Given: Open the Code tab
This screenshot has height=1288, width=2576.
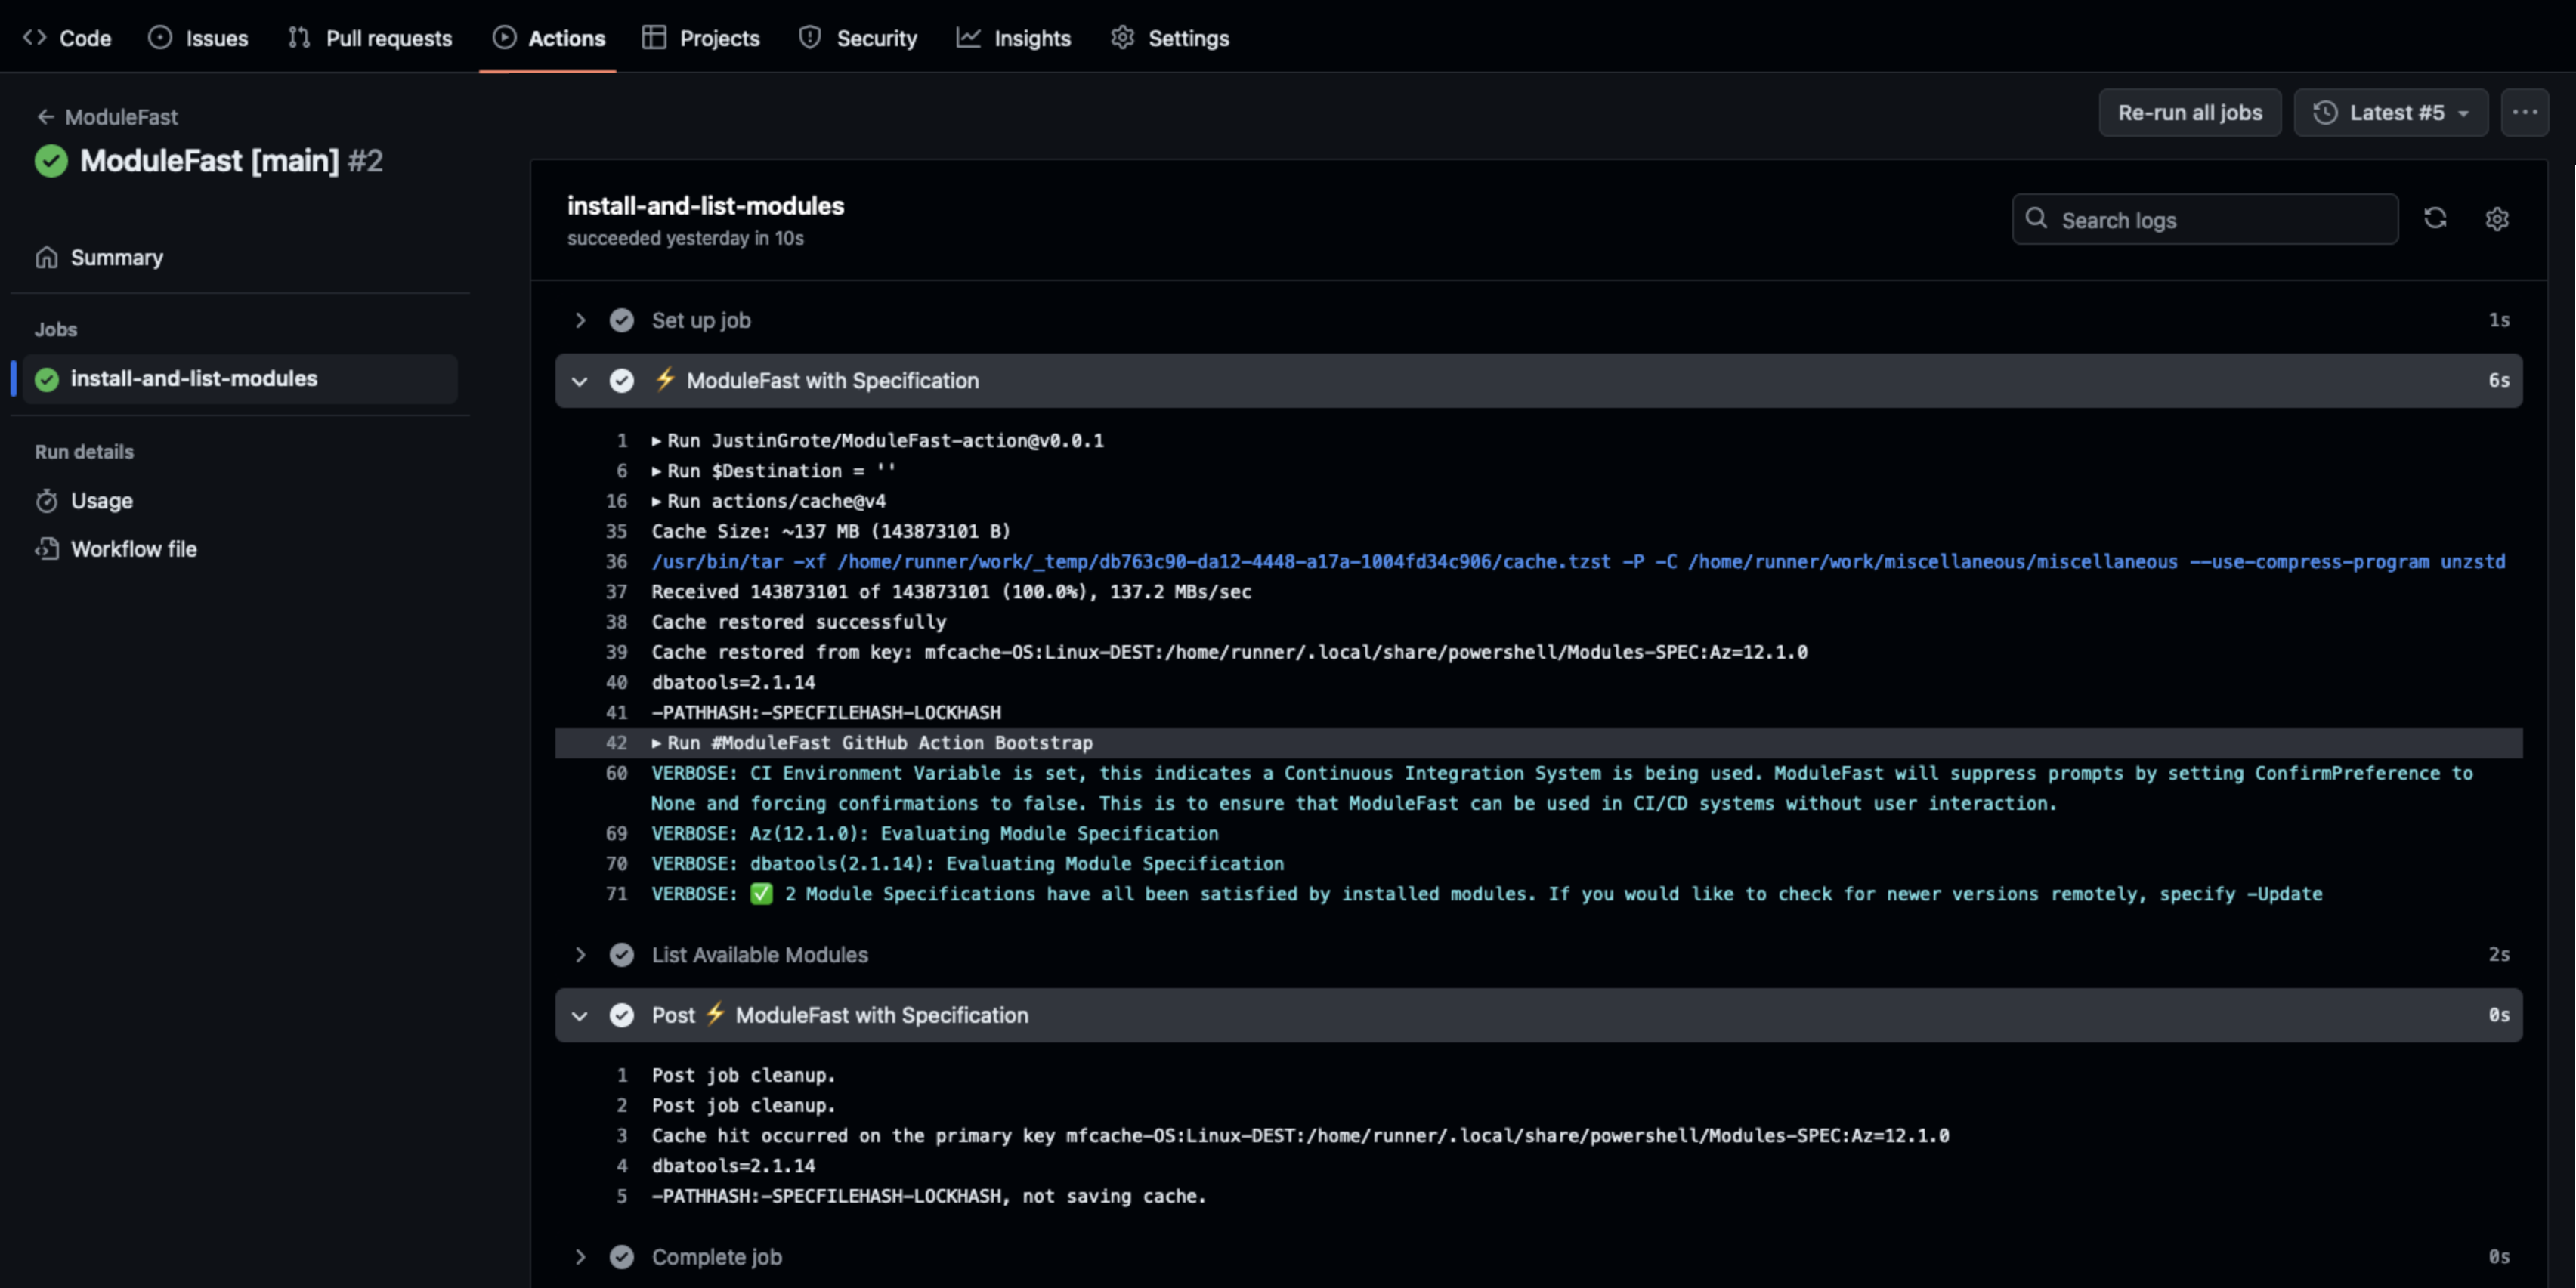Looking at the screenshot, I should [x=67, y=38].
